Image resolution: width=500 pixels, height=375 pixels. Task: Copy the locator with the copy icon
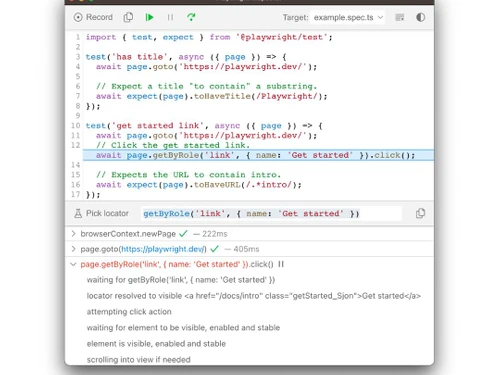click(x=420, y=213)
